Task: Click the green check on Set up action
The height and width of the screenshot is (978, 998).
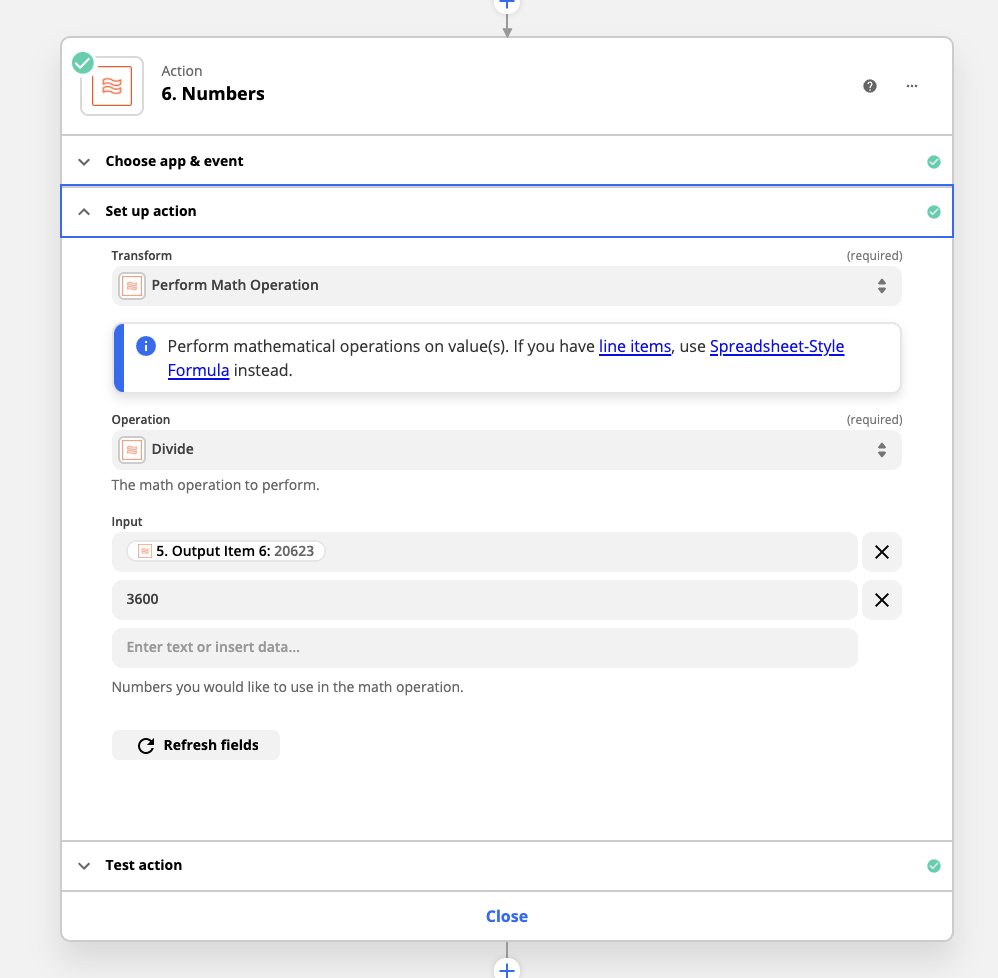Action: tap(934, 212)
